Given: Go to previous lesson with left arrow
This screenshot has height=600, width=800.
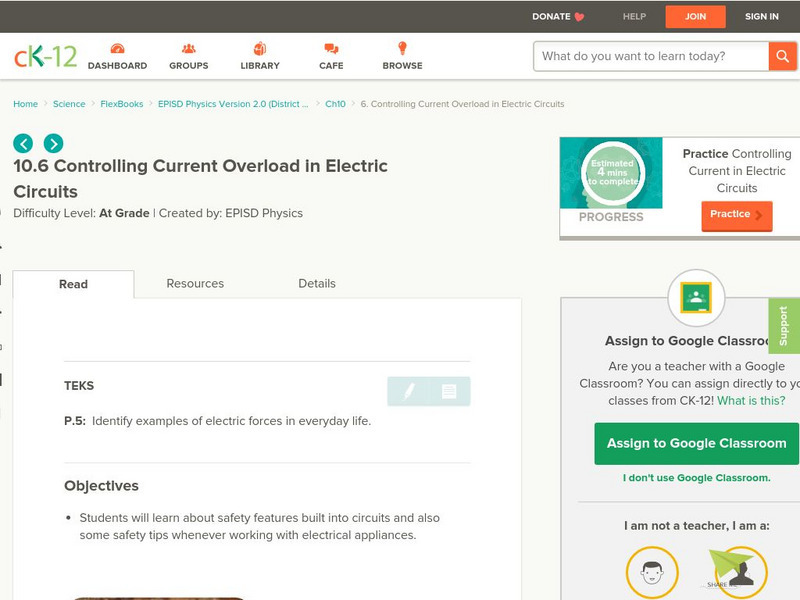Looking at the screenshot, I should 23,143.
